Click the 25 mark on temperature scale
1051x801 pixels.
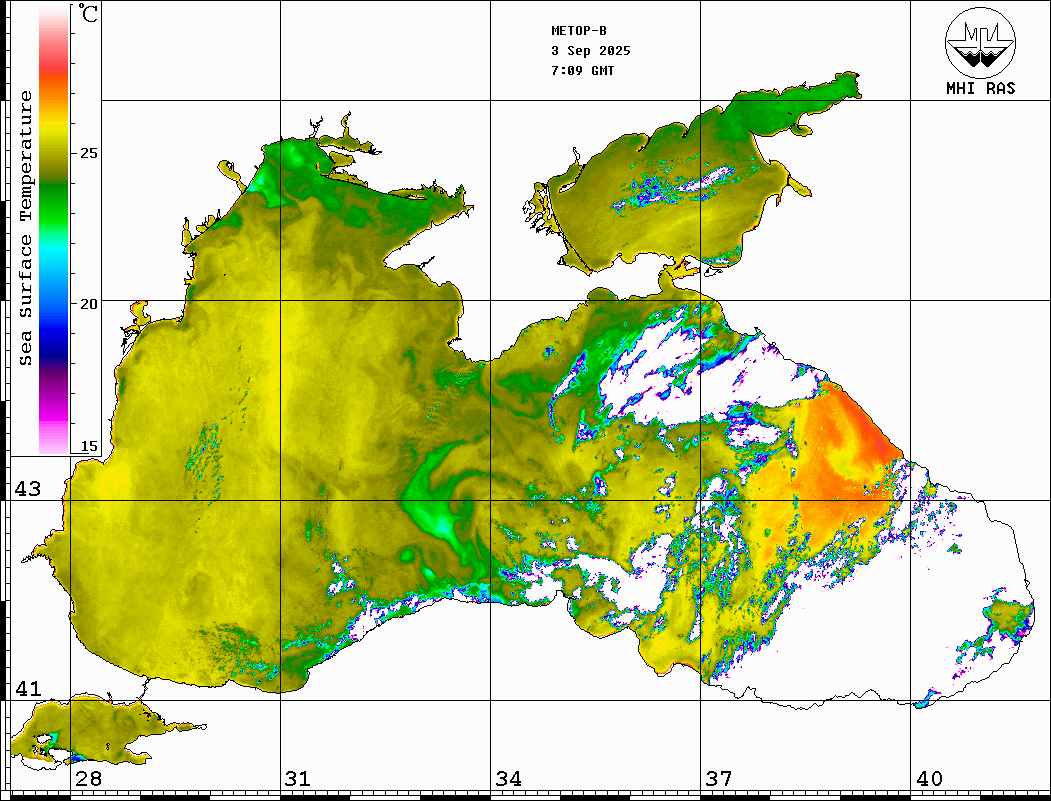[x=88, y=153]
